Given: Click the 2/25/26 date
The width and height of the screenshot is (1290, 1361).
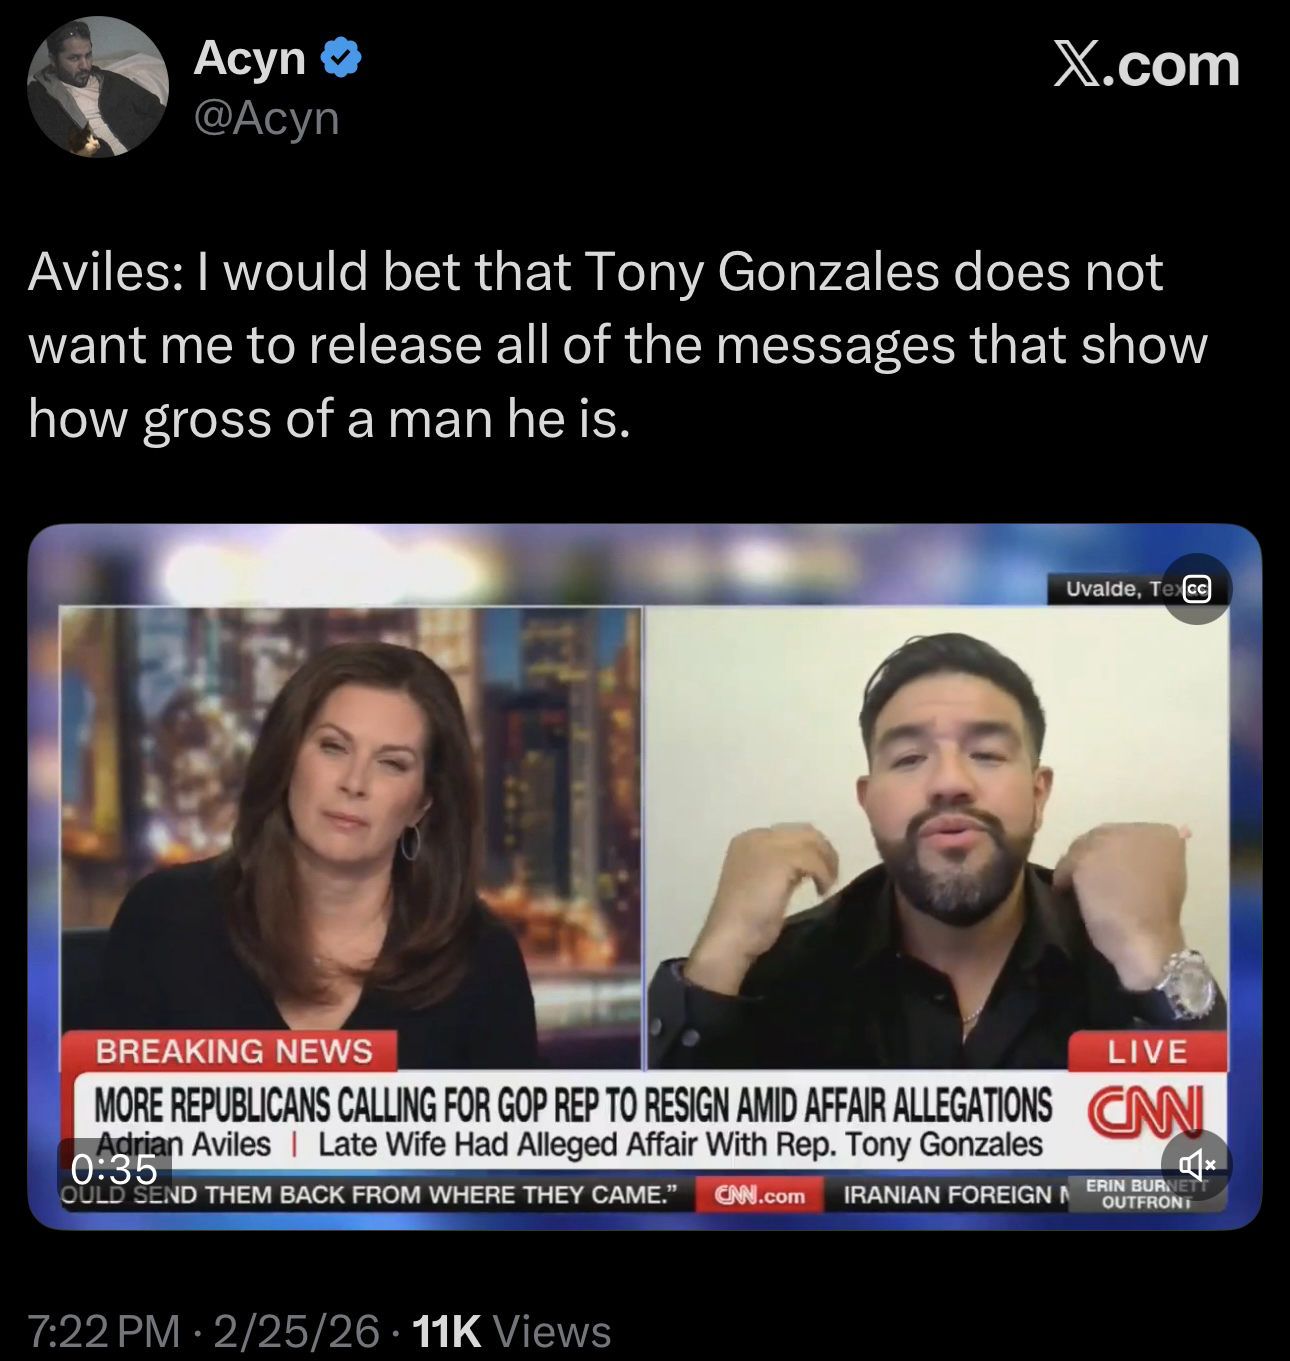Looking at the screenshot, I should pyautogui.click(x=296, y=1331).
